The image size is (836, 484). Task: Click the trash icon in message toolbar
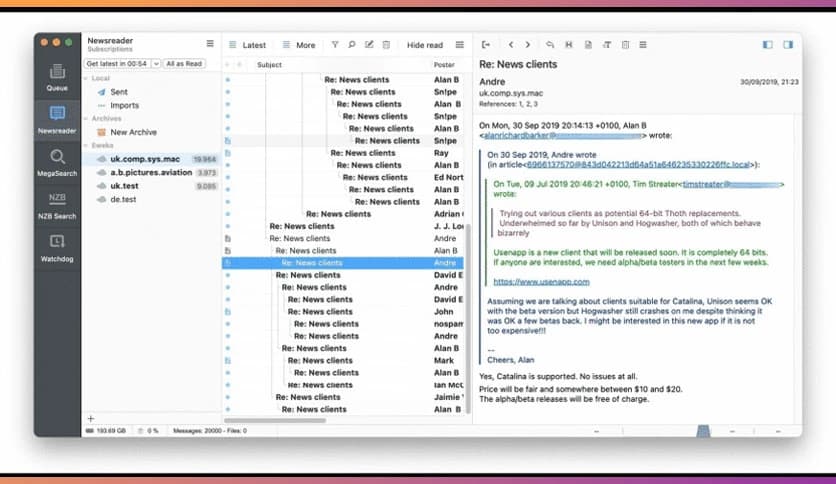pyautogui.click(x=387, y=45)
